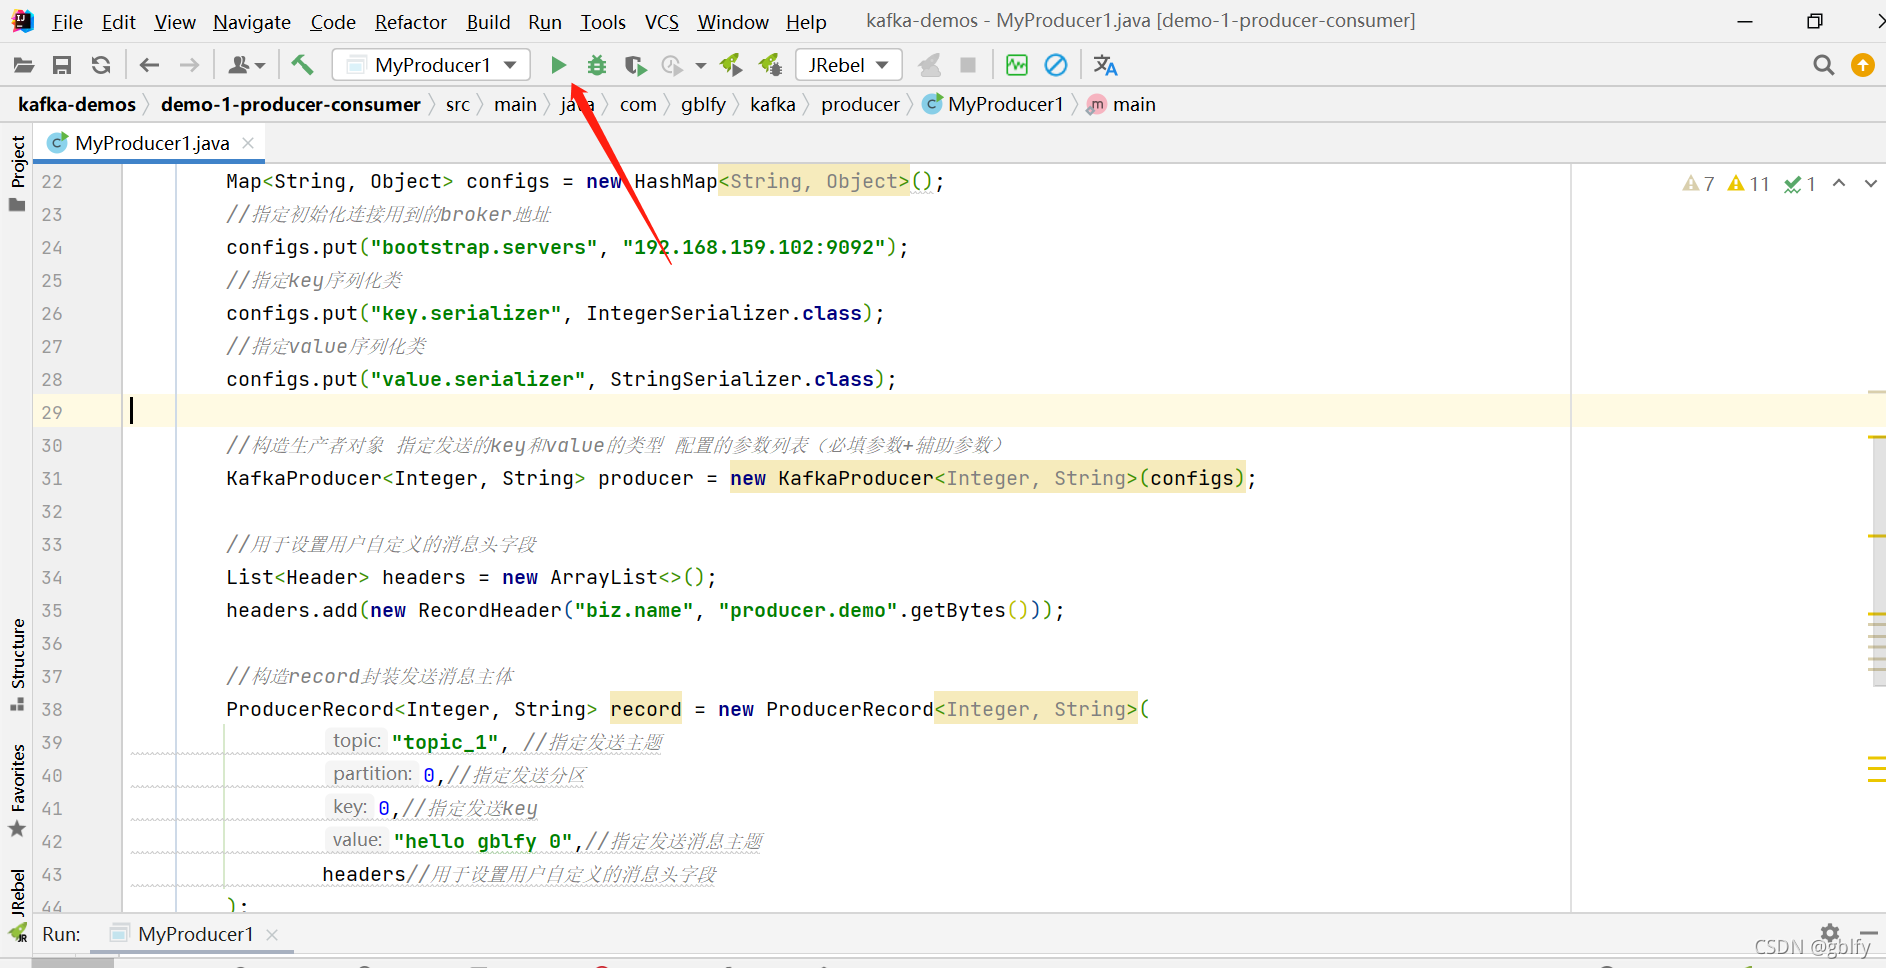Open Run panel settings gear
This screenshot has height=968, width=1886.
1830,932
